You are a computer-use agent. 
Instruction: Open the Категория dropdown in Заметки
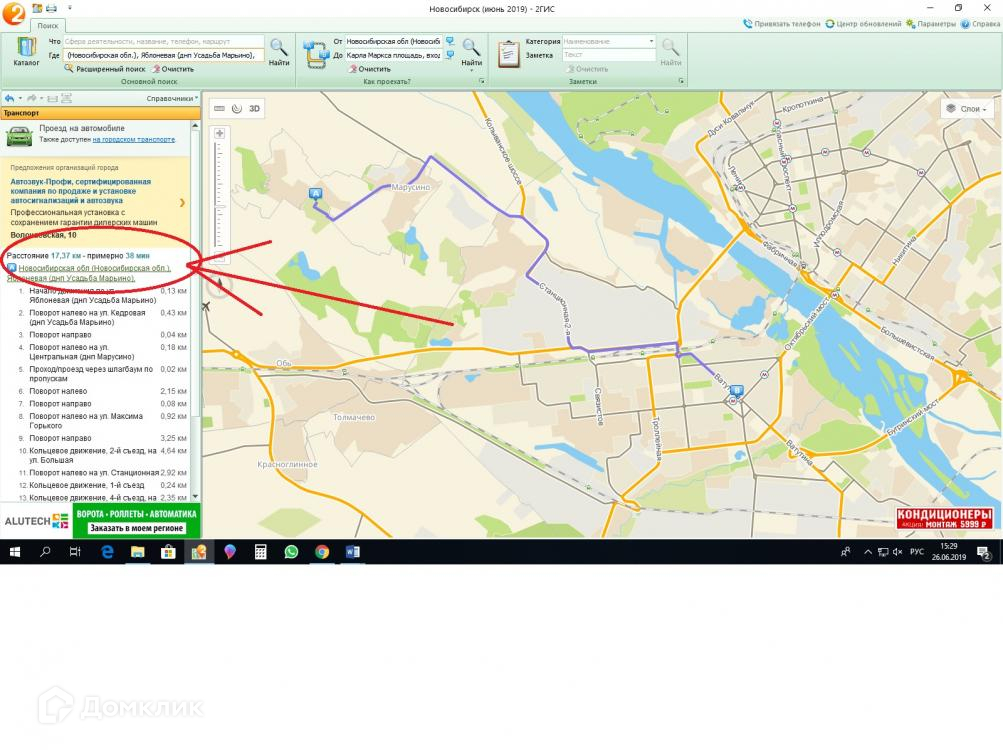pyautogui.click(x=652, y=42)
